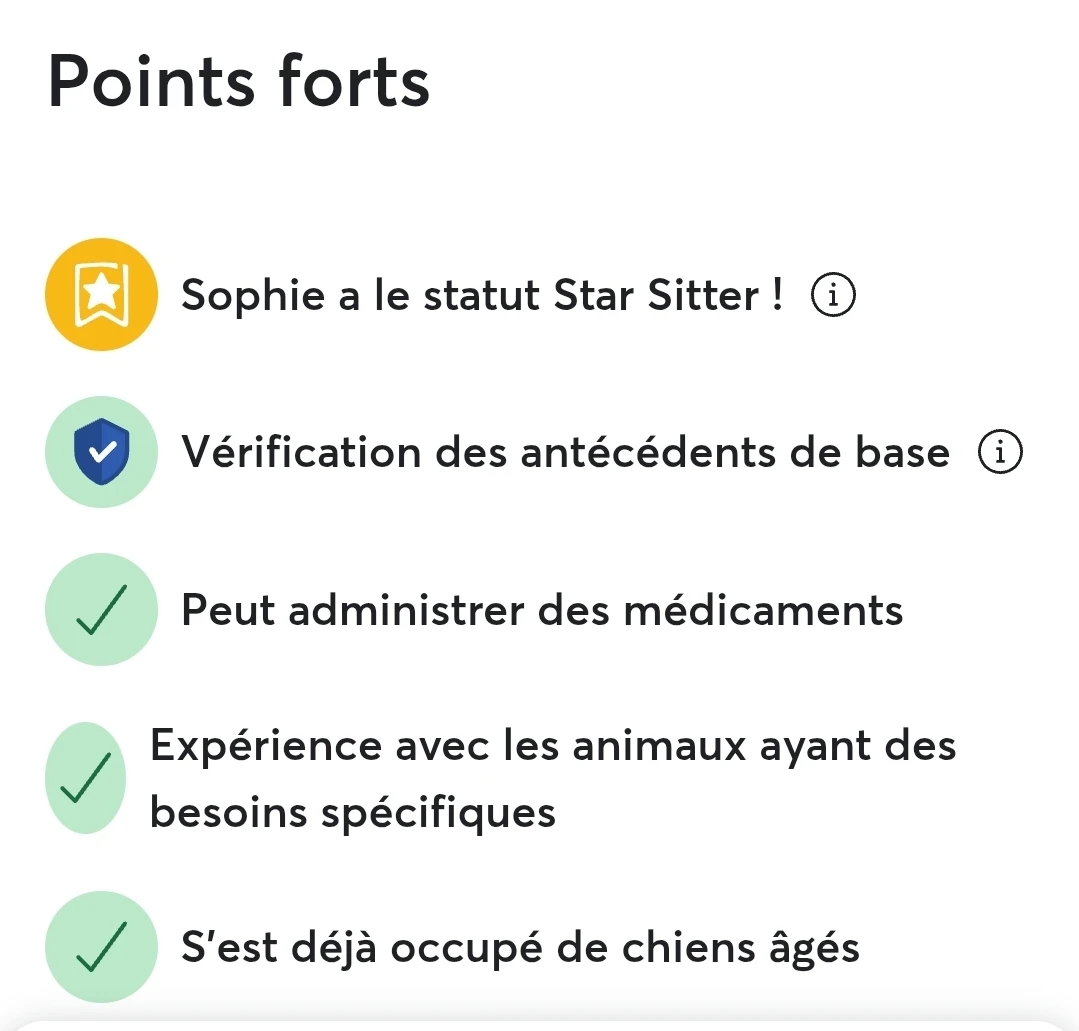The width and height of the screenshot is (1079, 1031).
Task: Click the checkmark icon for Peut administrer des médicaments
Action: click(101, 610)
